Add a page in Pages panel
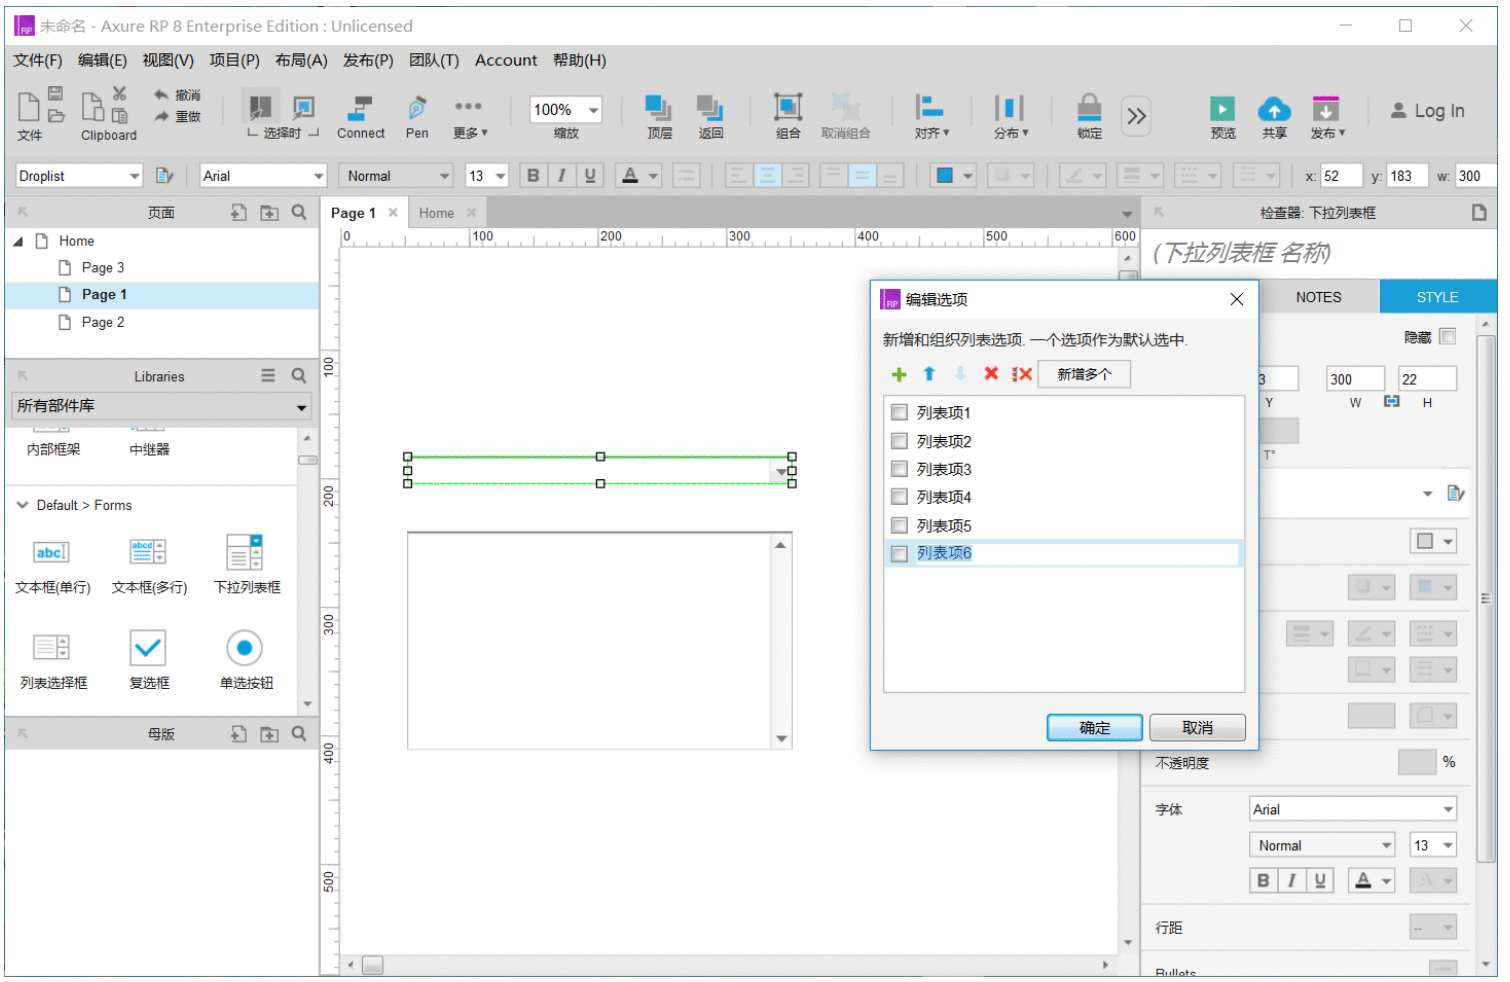Viewport: 1510px width, 982px height. [x=238, y=212]
